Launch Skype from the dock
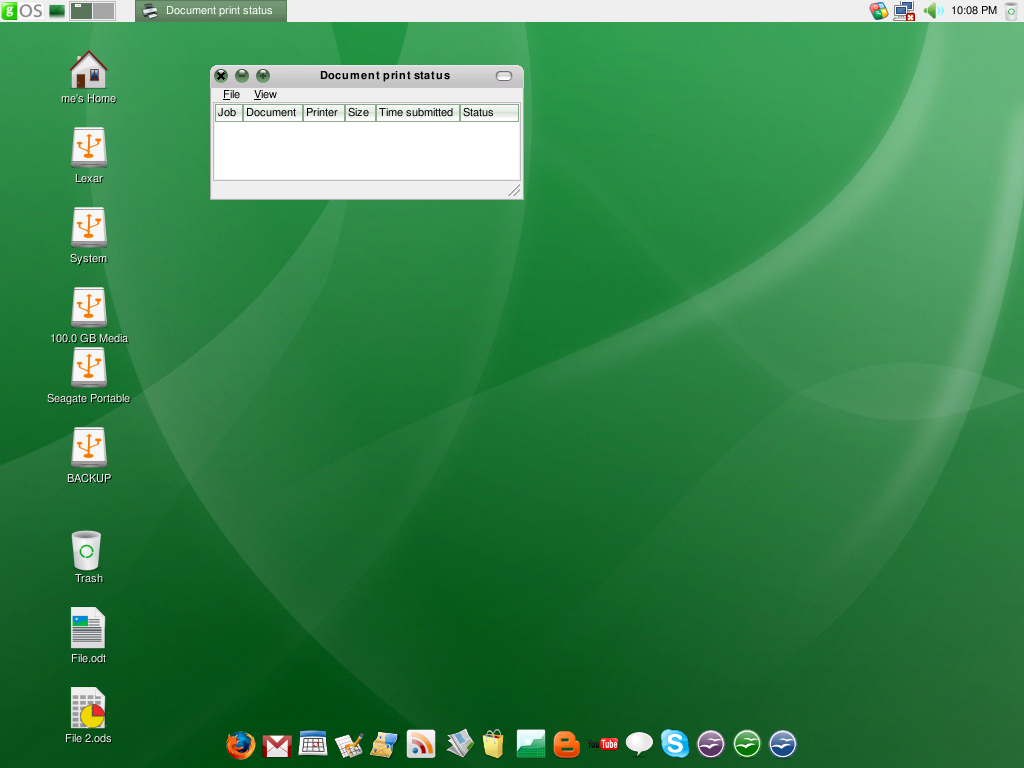This screenshot has height=768, width=1024. 674,744
